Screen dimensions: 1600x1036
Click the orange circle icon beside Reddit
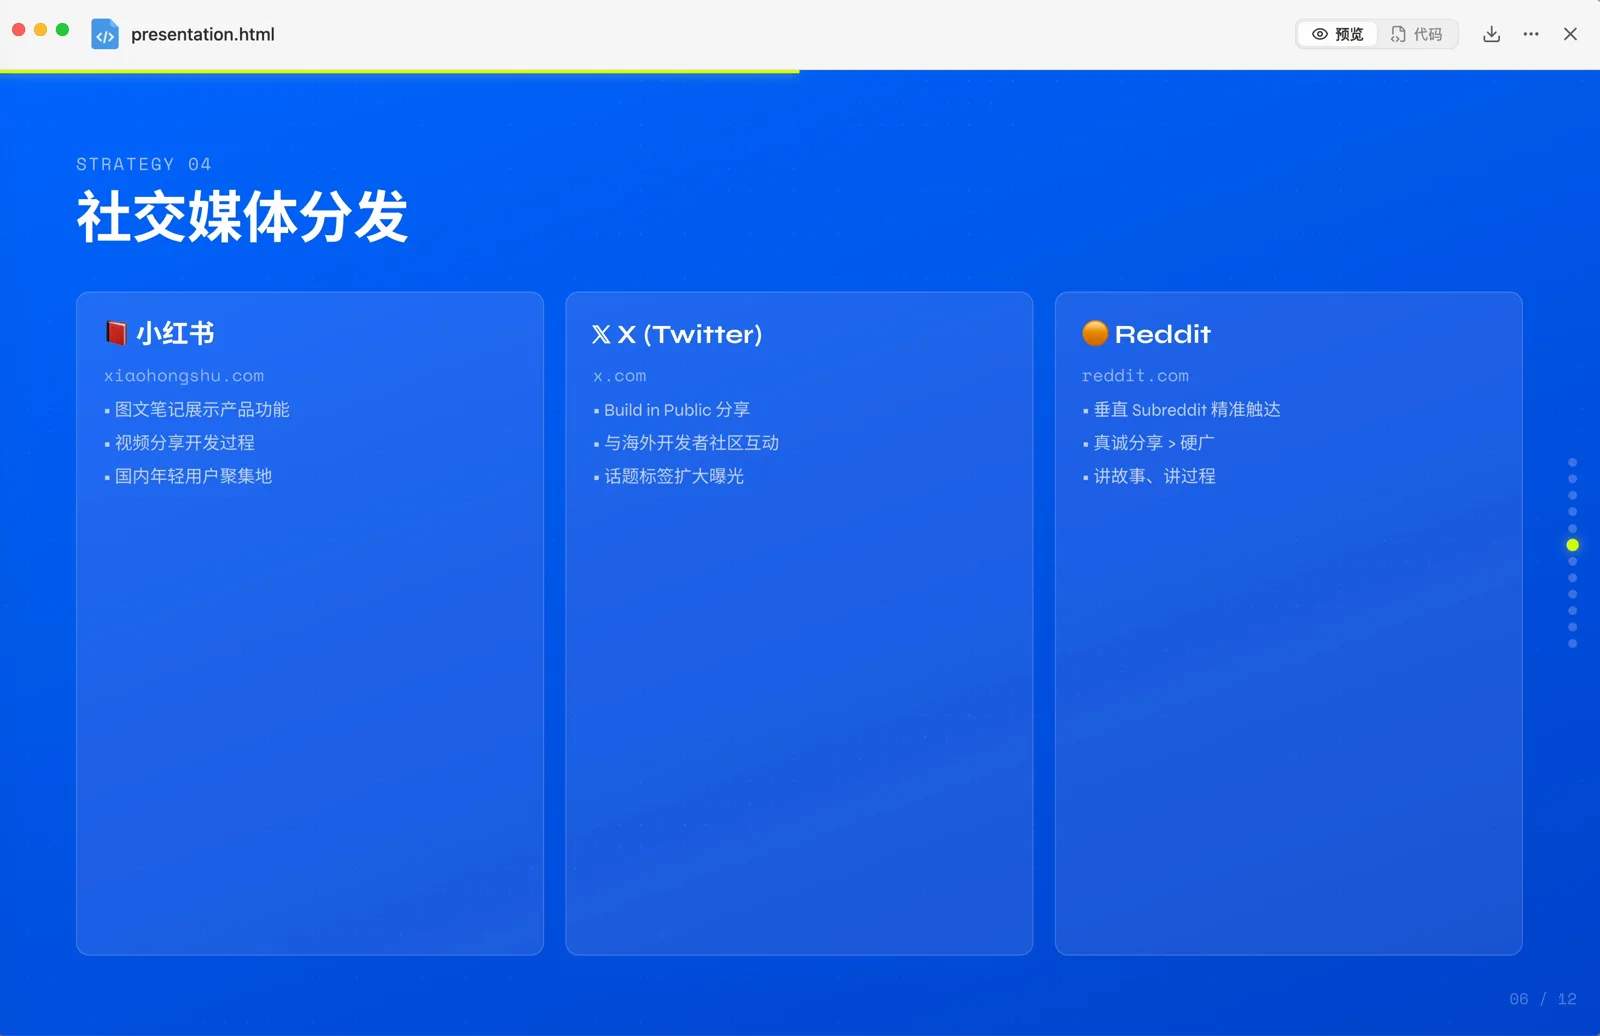[x=1095, y=333]
